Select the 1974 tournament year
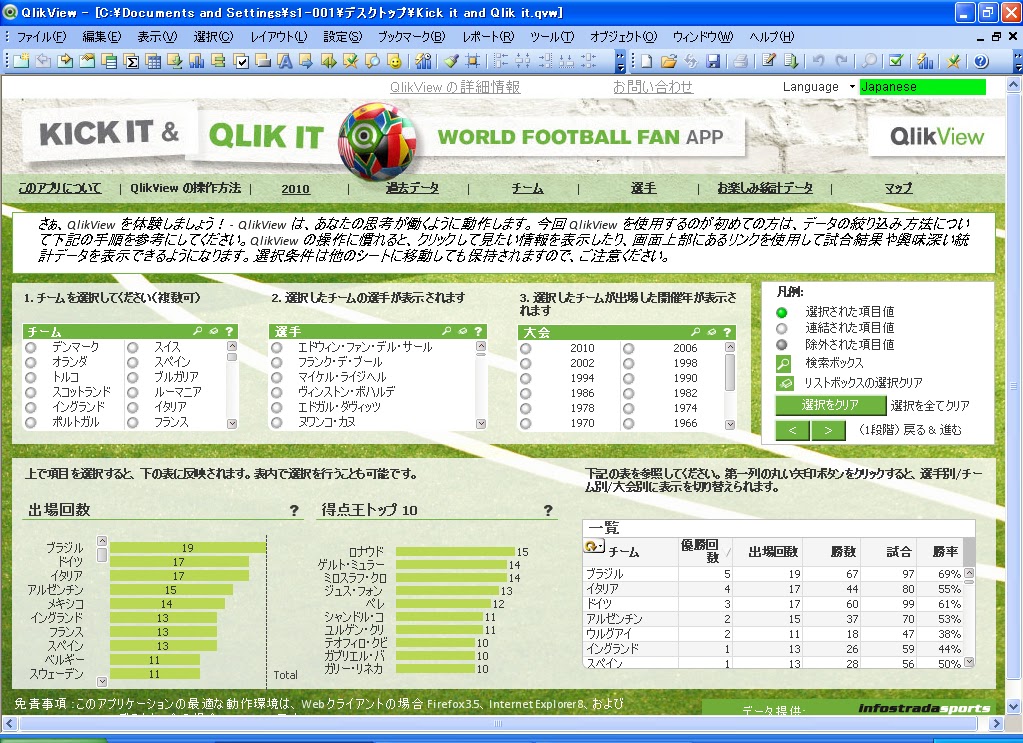1023x743 pixels. point(685,408)
